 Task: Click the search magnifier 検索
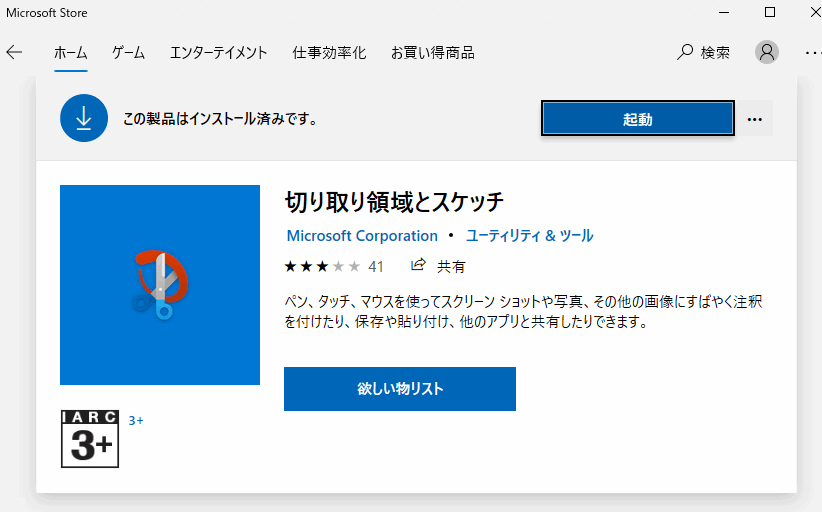point(703,52)
